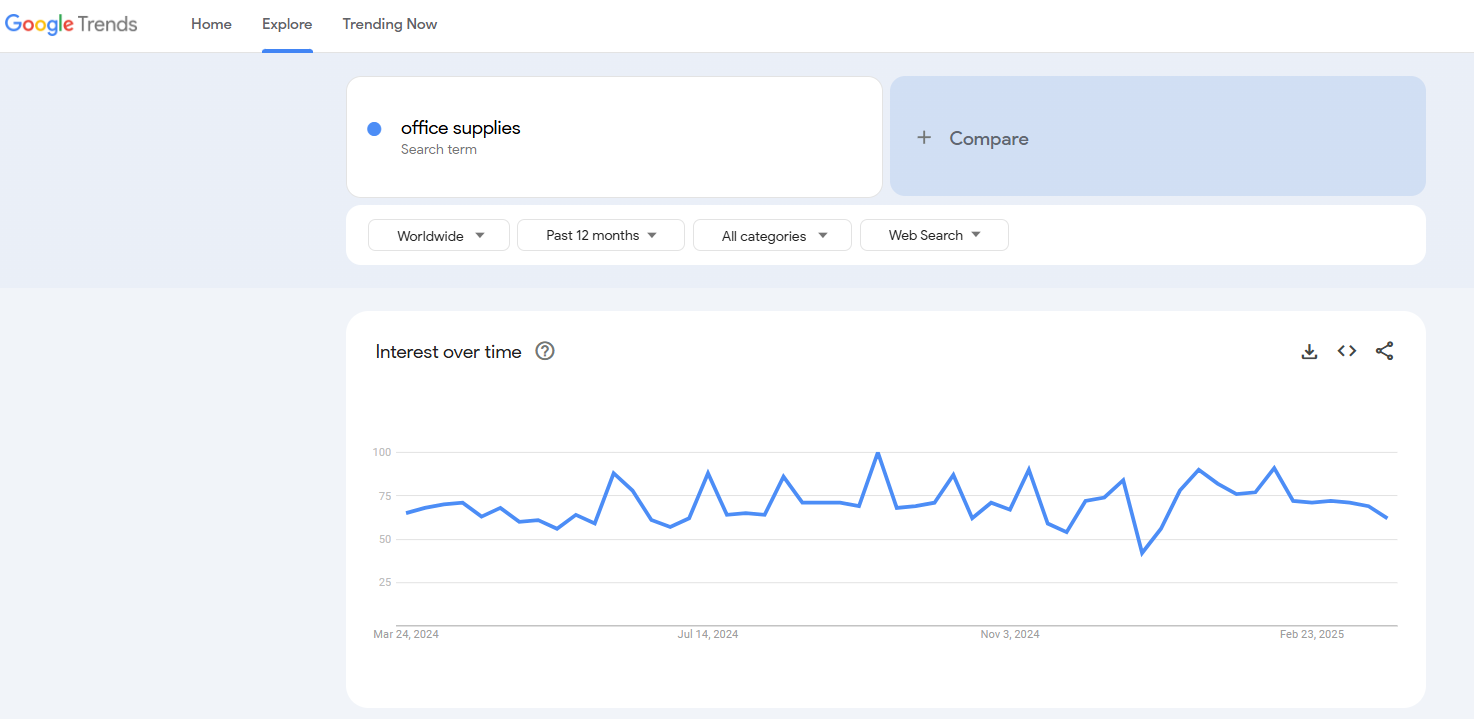This screenshot has height=719, width=1474.
Task: Click the Interest over time heading
Action: pos(448,352)
